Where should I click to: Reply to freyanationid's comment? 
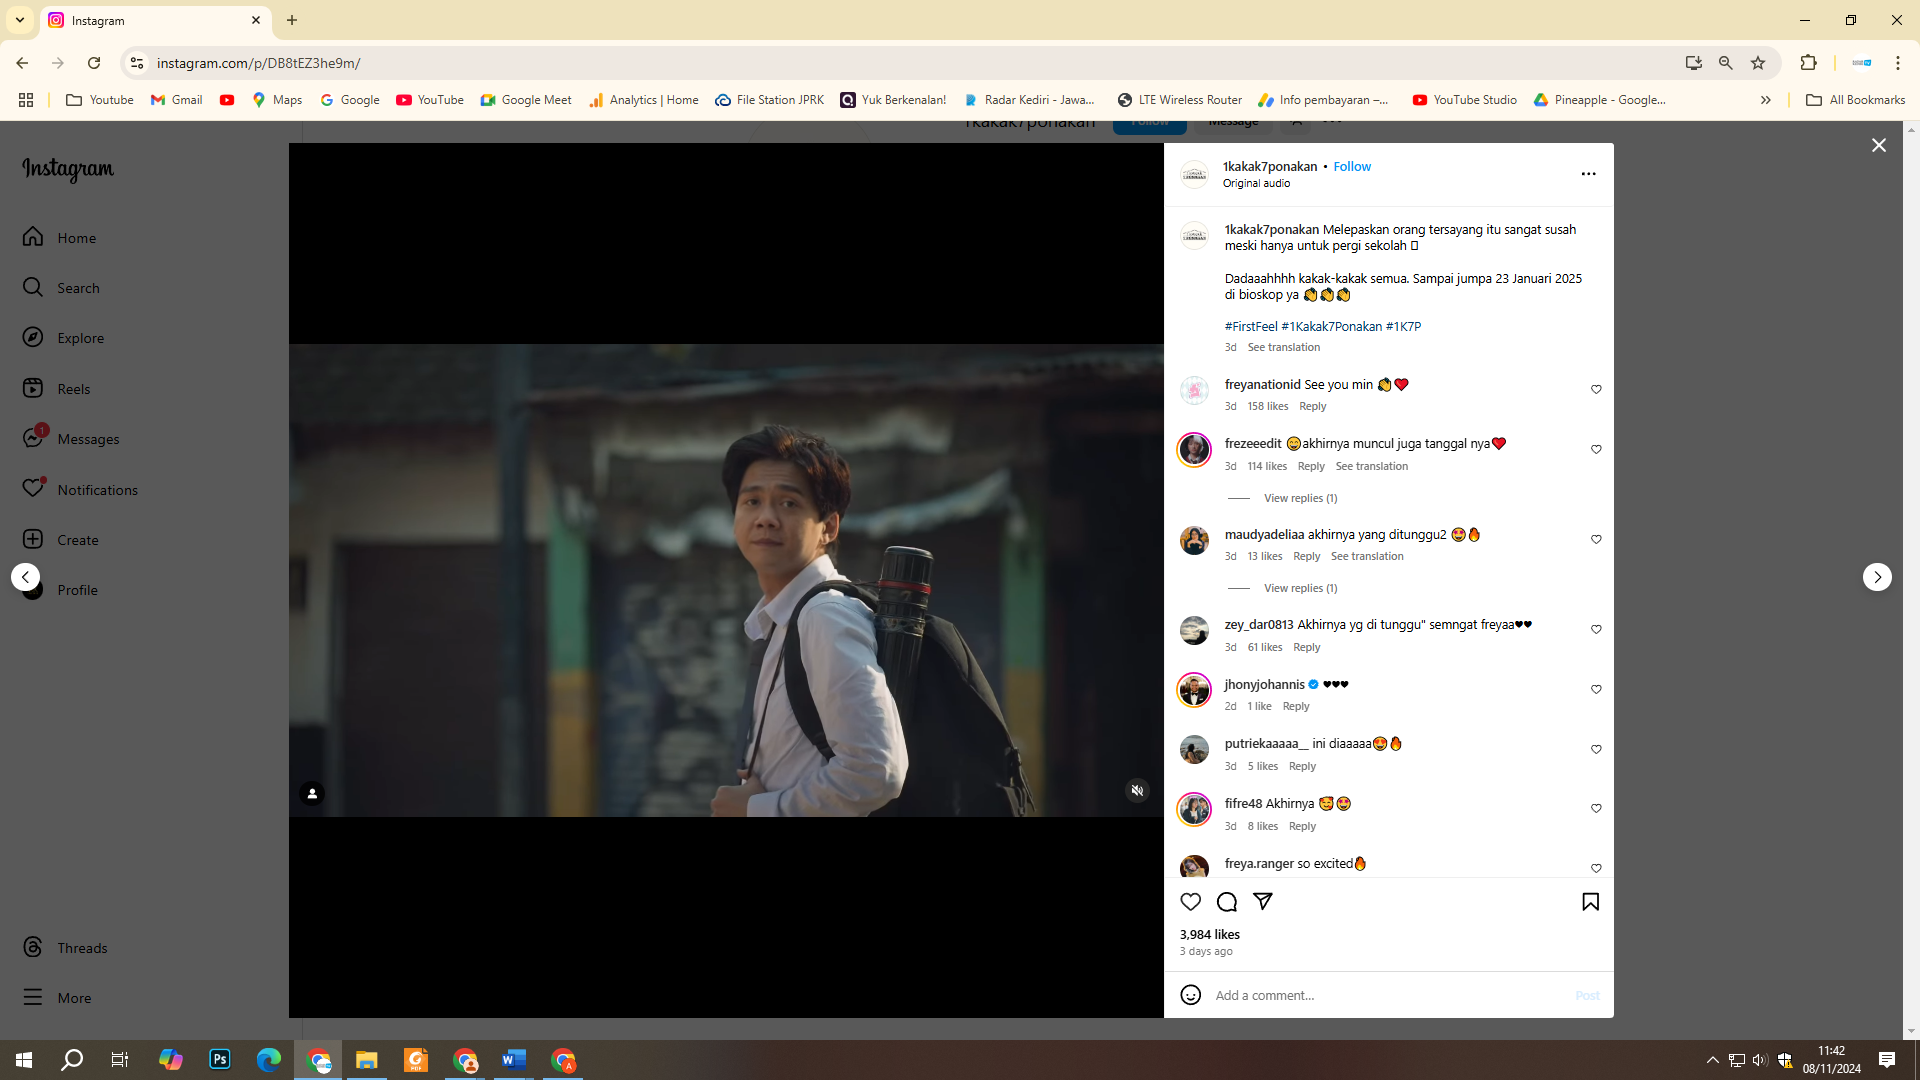tap(1312, 407)
